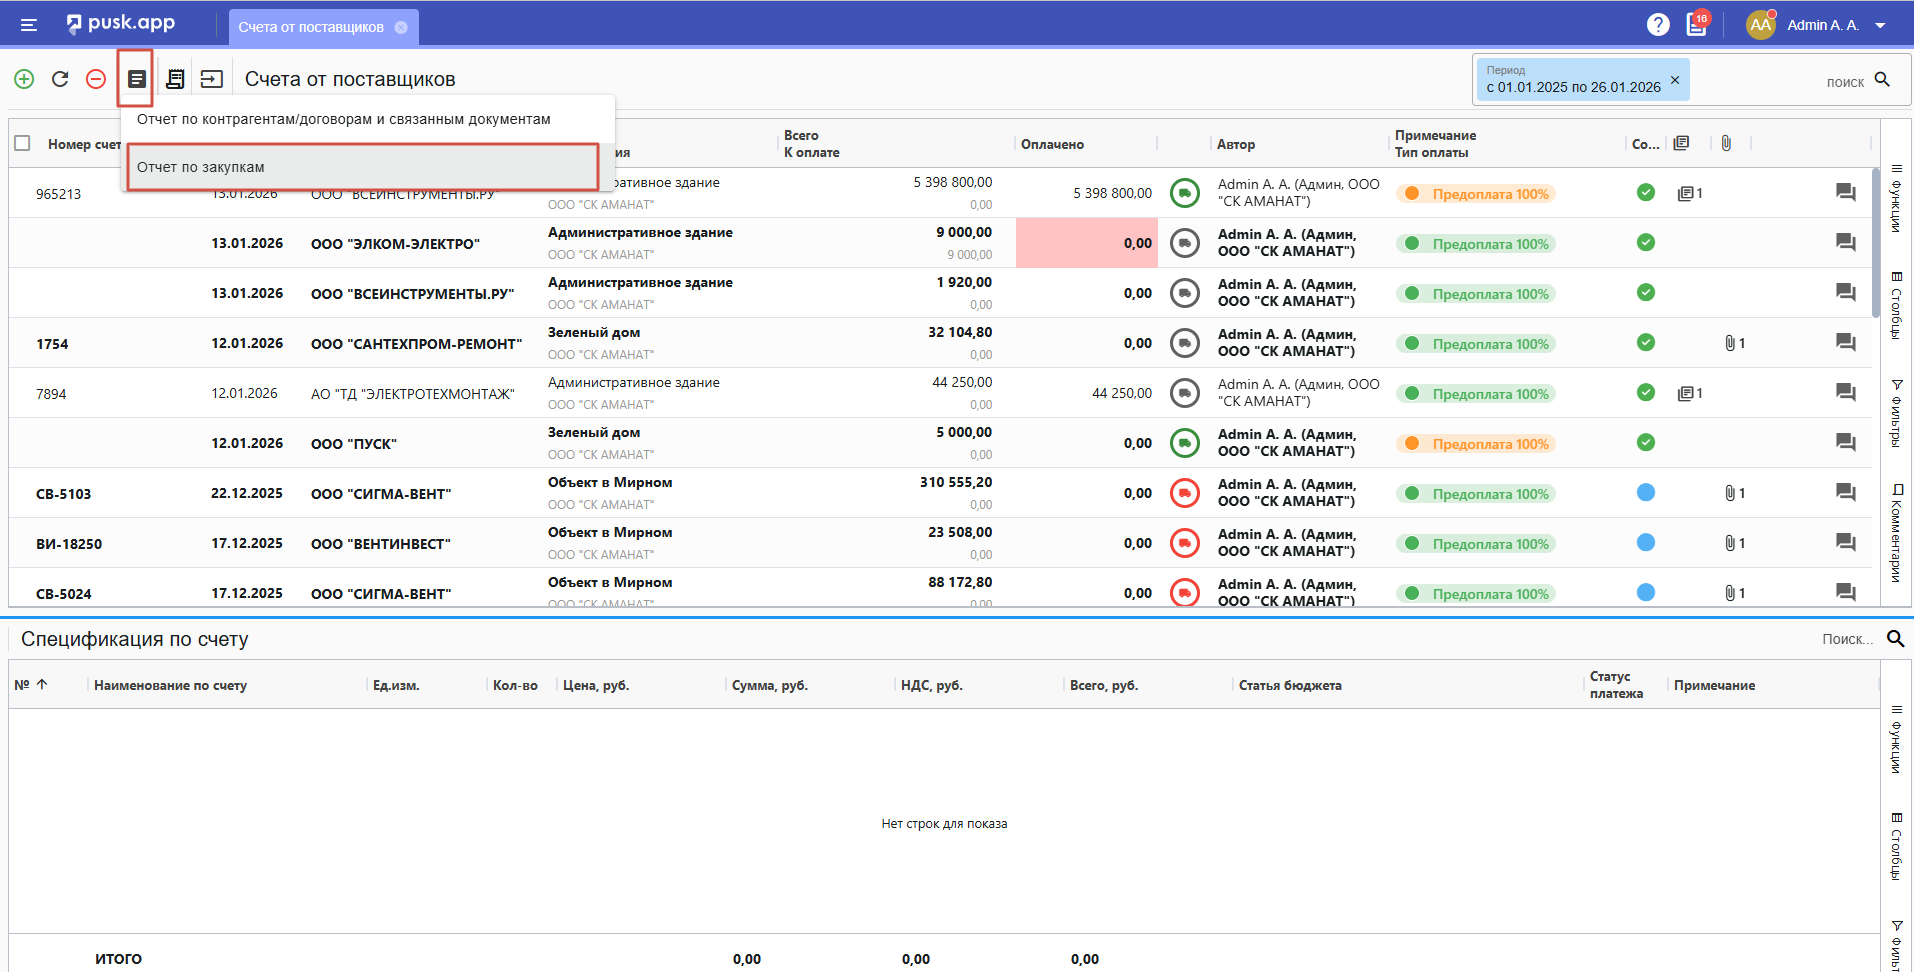Toggle the select-all checkbox in table header
Viewport: 1914px width, 972px height.
pyautogui.click(x=23, y=144)
